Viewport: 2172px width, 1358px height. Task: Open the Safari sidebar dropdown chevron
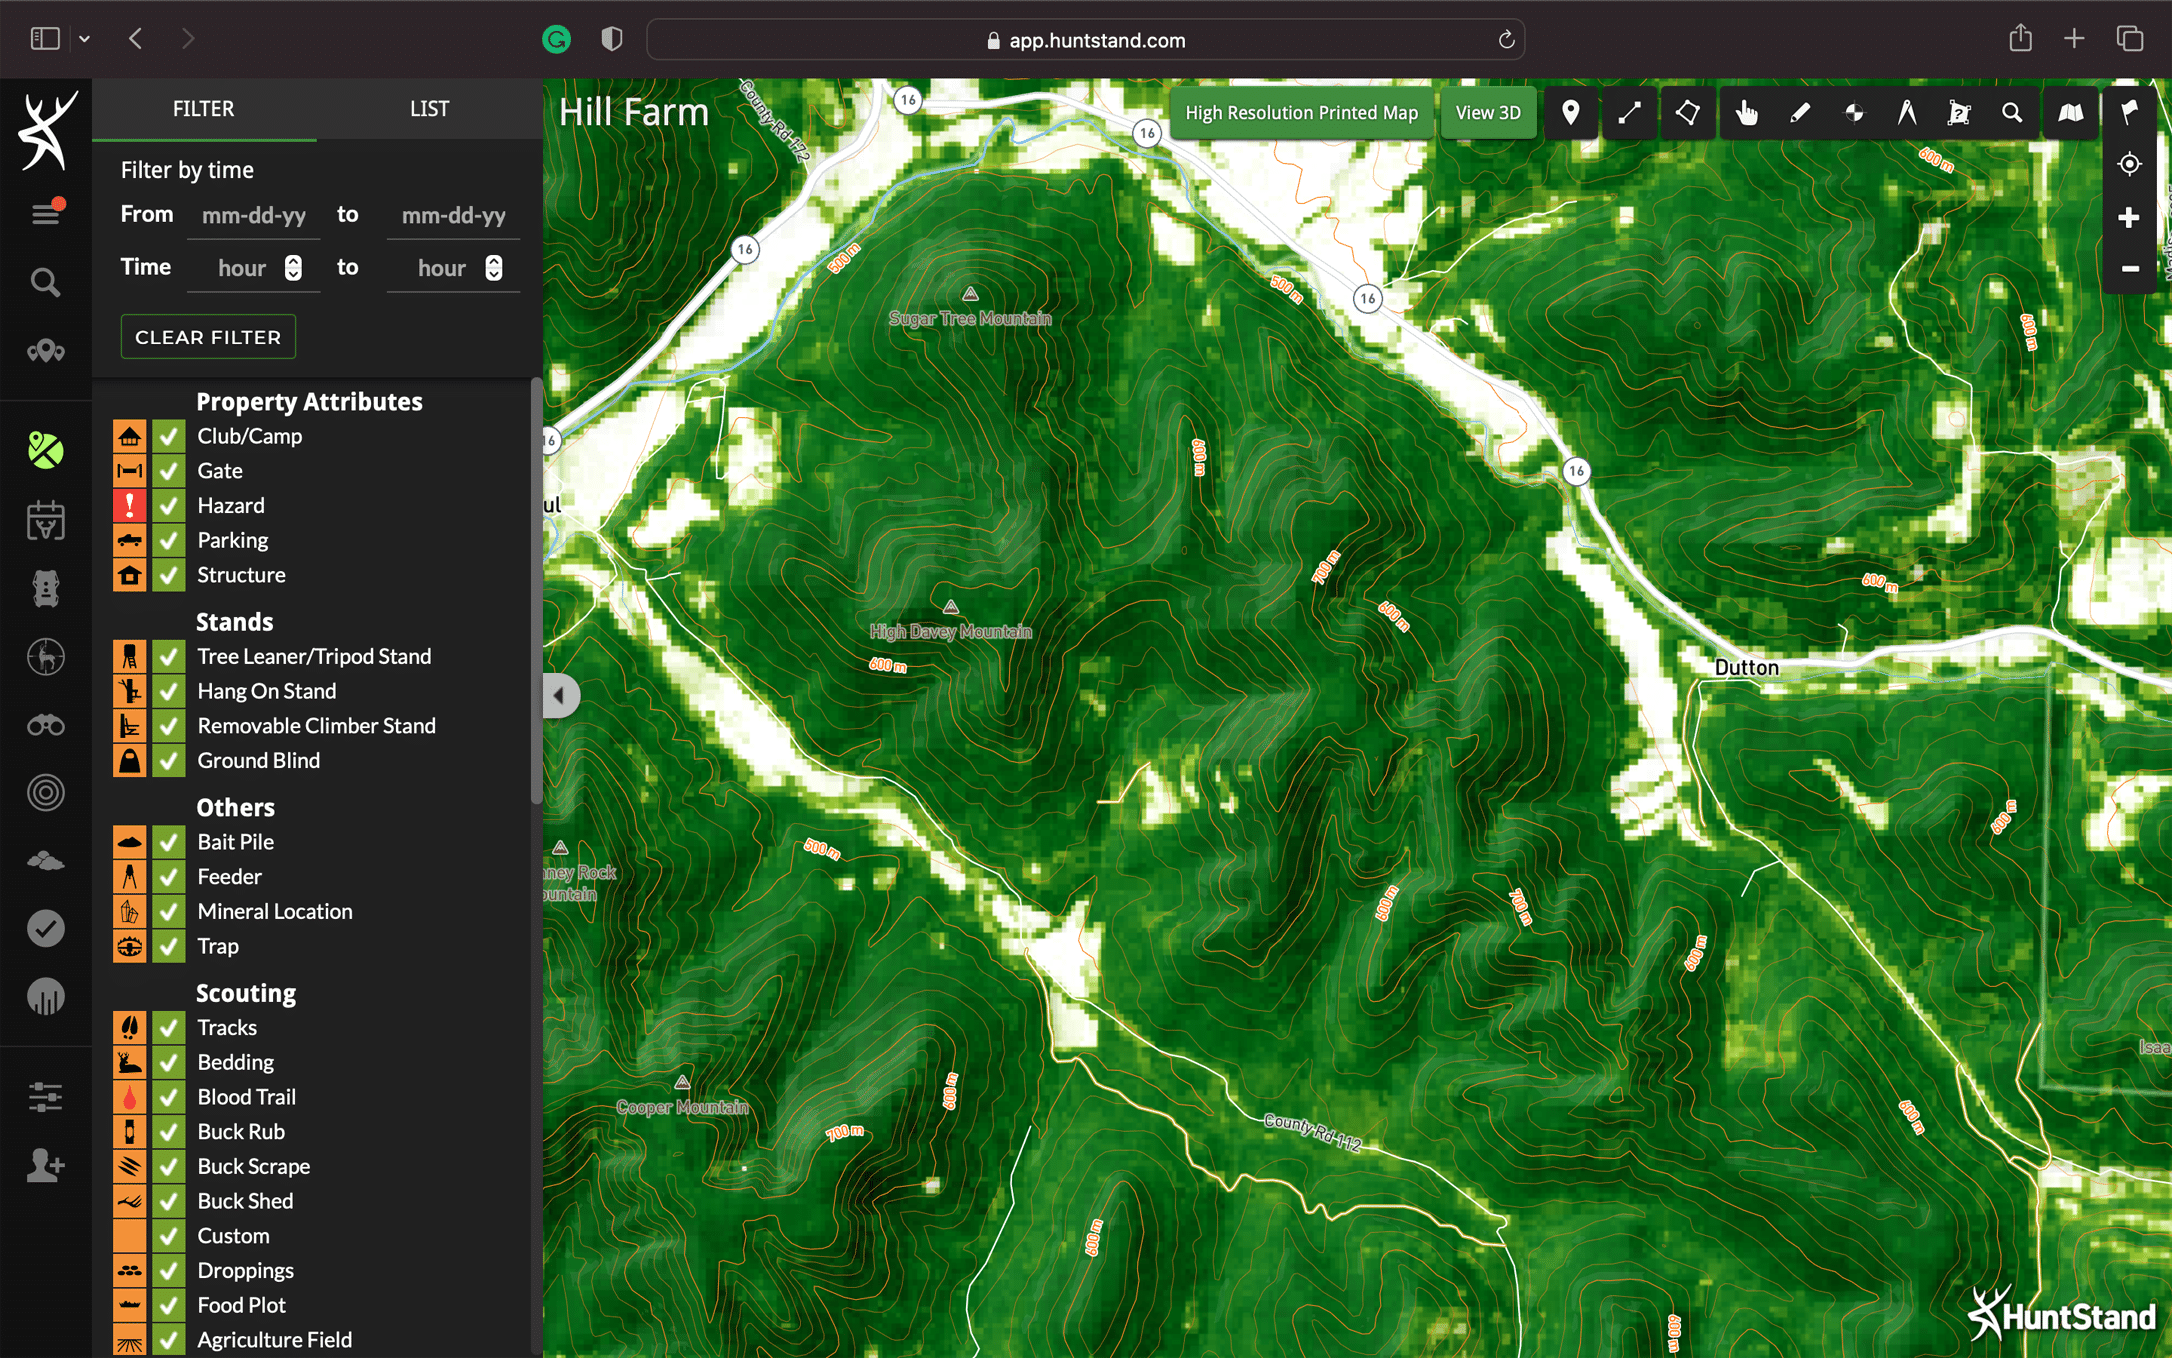click(85, 39)
